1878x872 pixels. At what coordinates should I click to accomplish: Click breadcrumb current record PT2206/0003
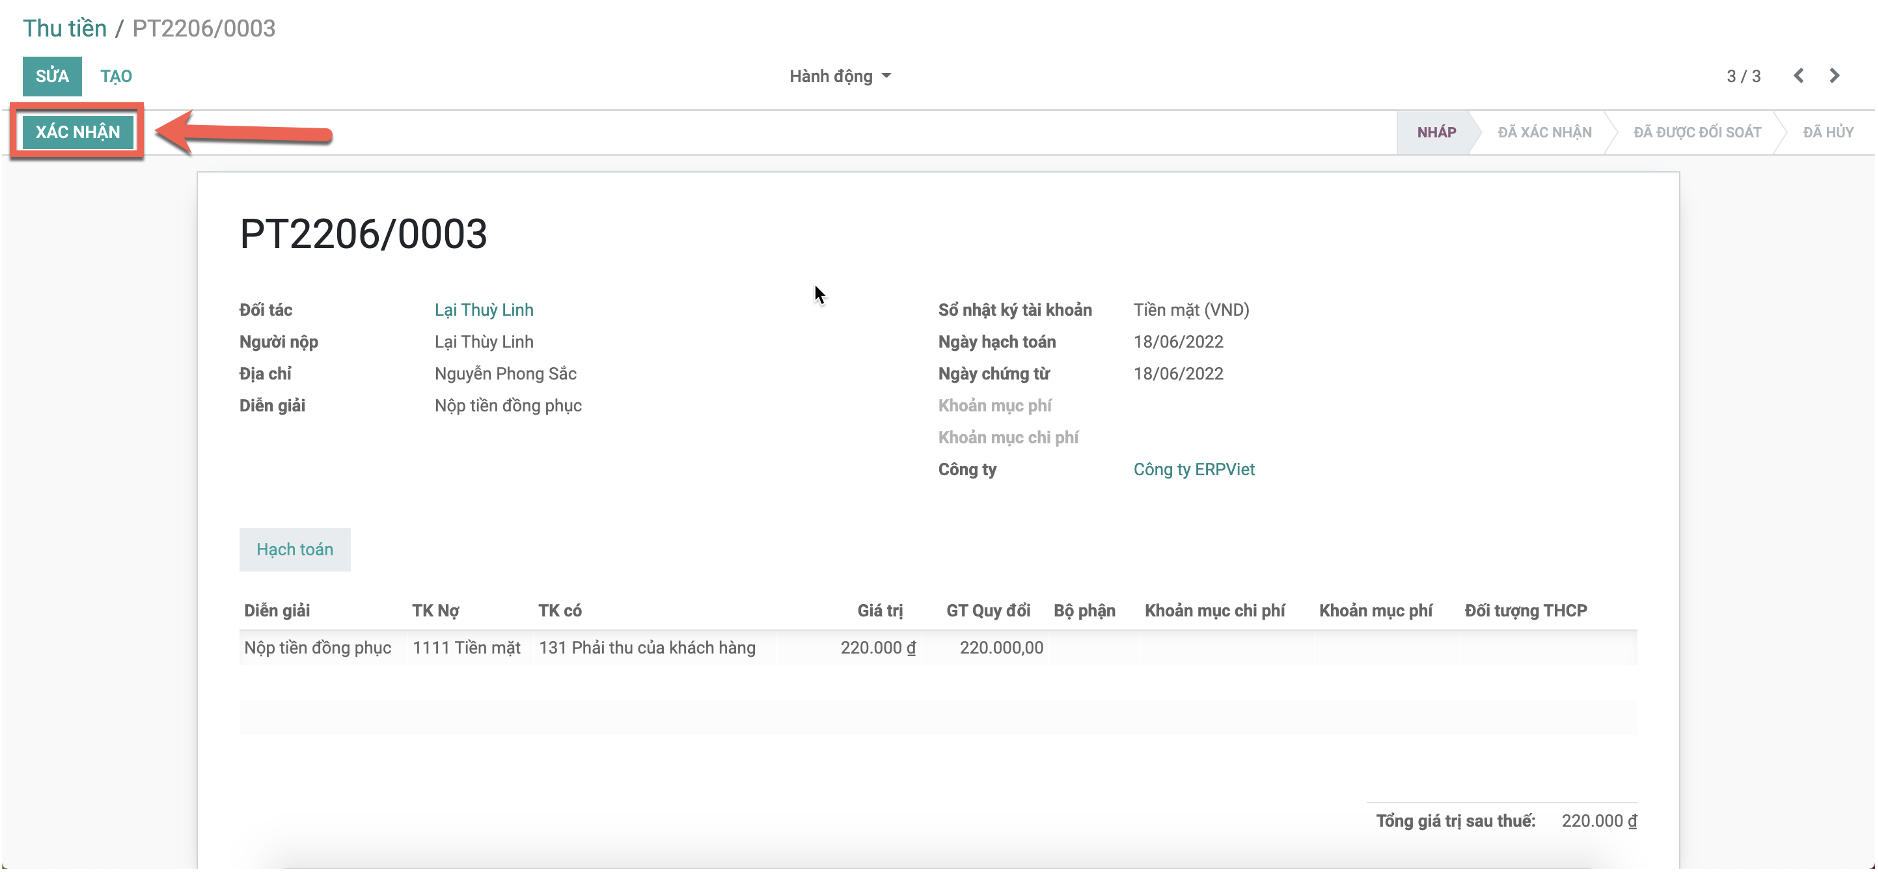[204, 28]
